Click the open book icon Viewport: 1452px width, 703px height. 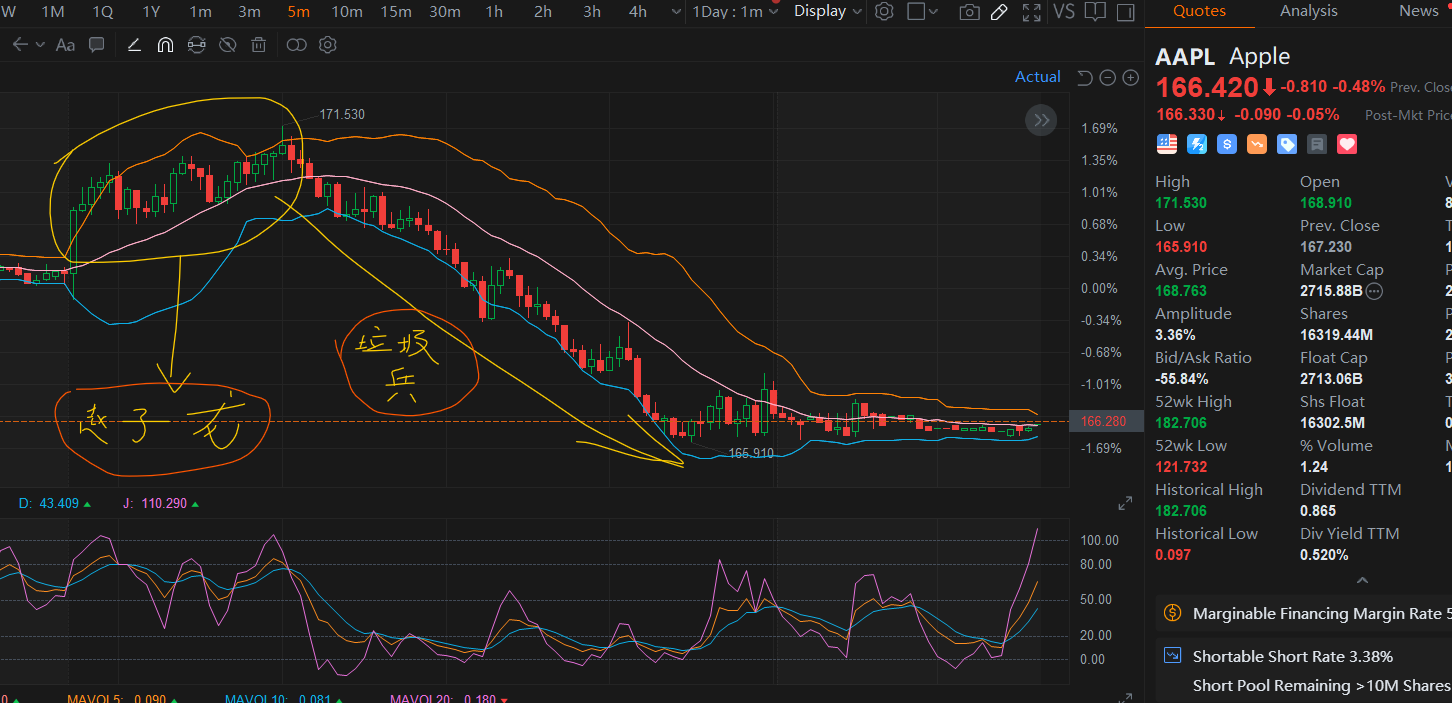(x=1095, y=12)
